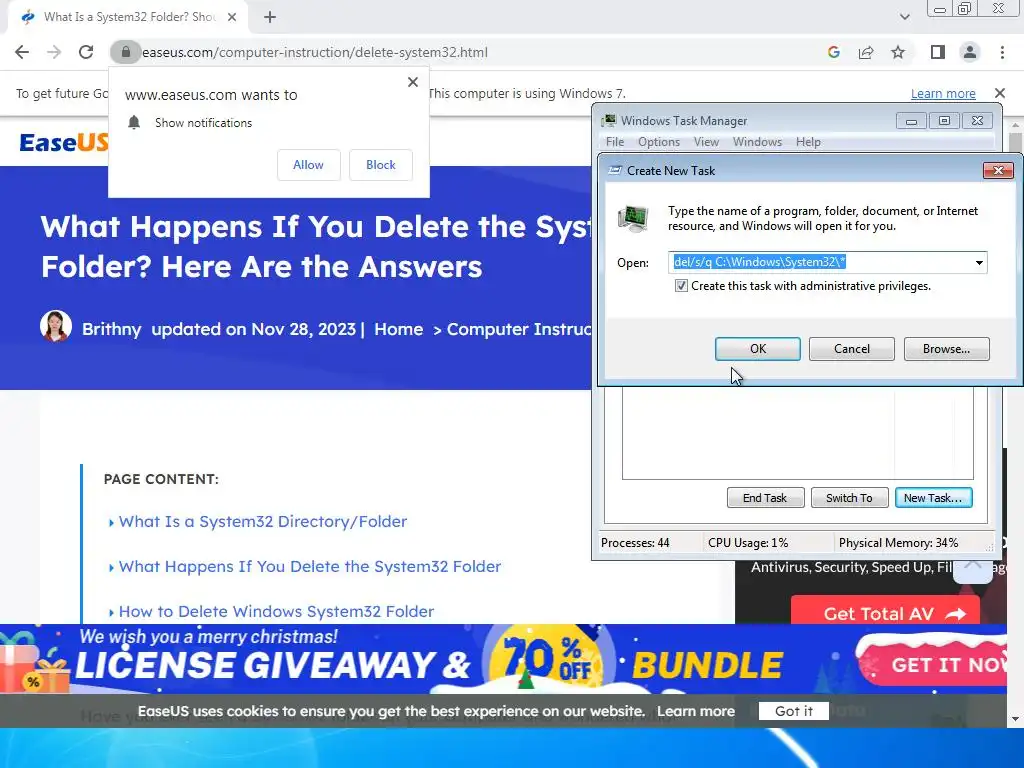Click the address bar URL
This screenshot has width=1024, height=768.
tap(315, 52)
